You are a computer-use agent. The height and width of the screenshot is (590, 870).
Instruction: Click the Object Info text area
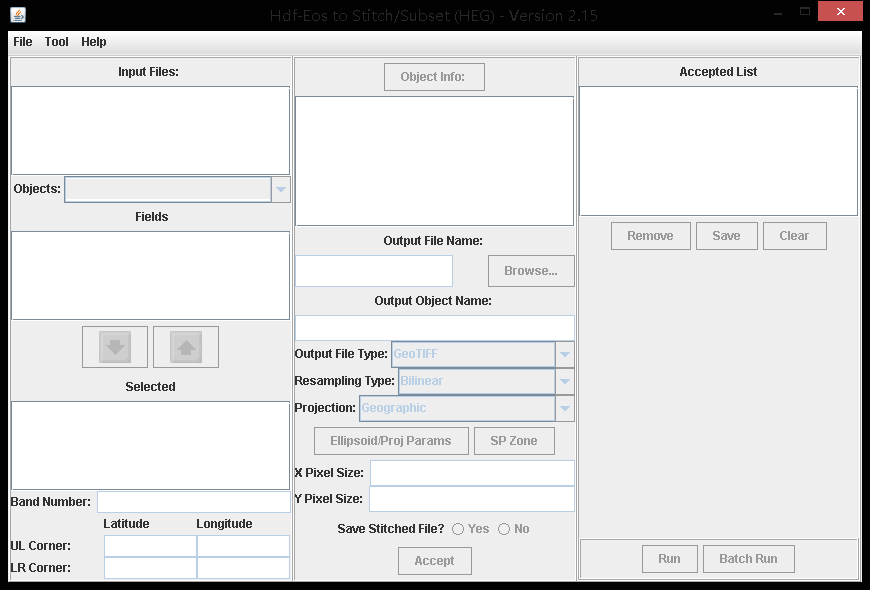434,161
